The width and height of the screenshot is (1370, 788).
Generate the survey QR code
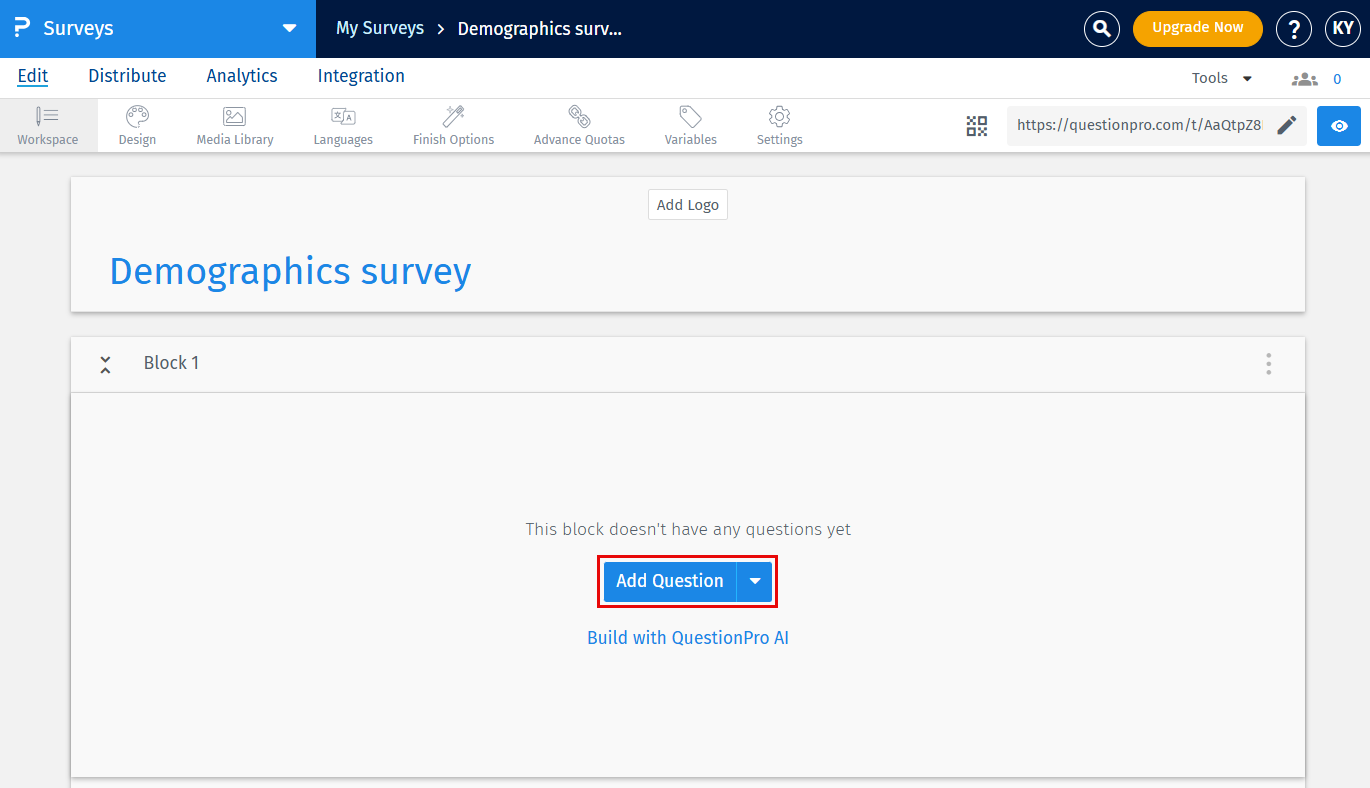(x=976, y=126)
